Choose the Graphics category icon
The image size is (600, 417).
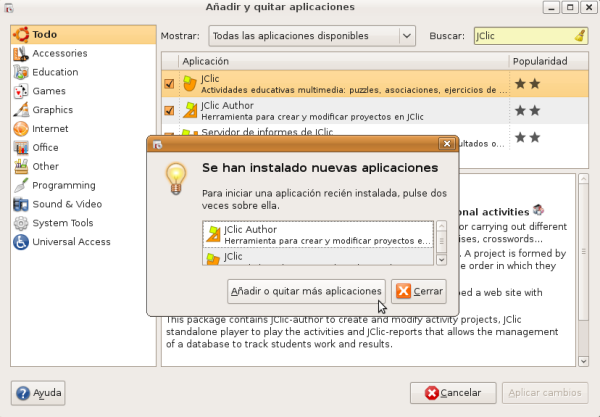20,110
